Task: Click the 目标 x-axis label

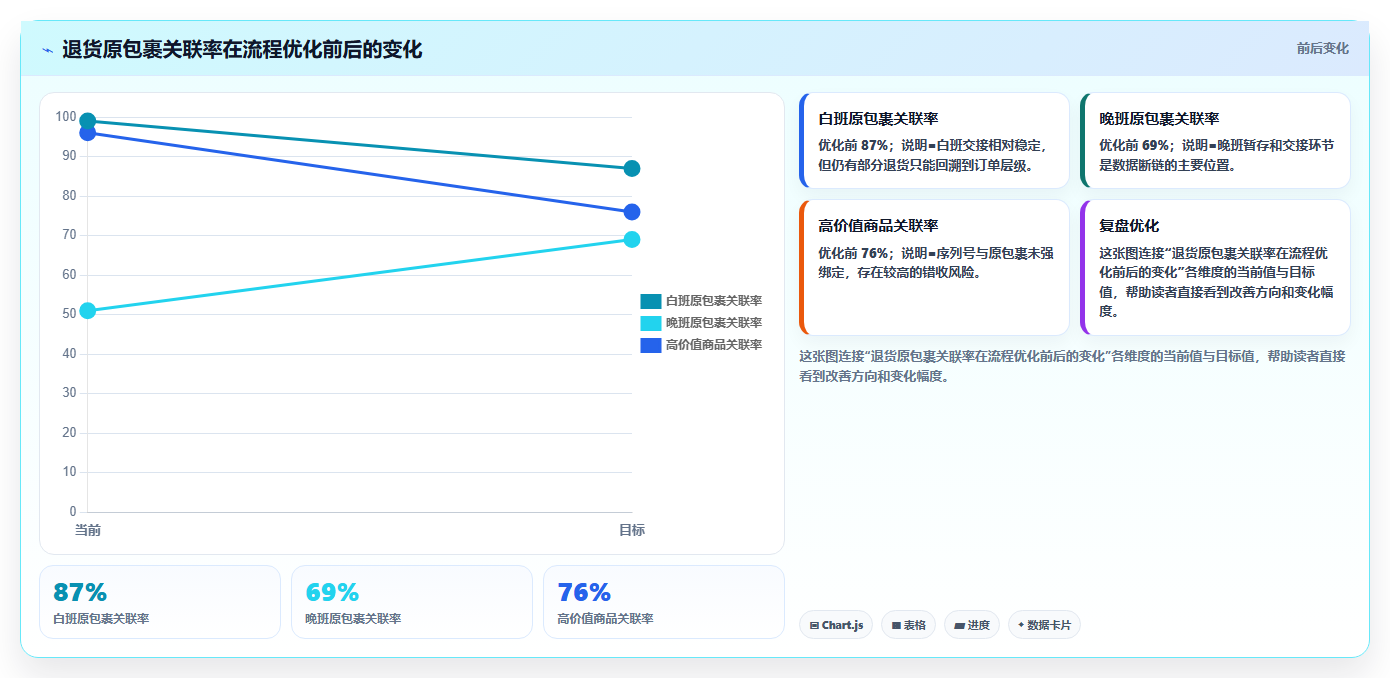Action: [632, 530]
